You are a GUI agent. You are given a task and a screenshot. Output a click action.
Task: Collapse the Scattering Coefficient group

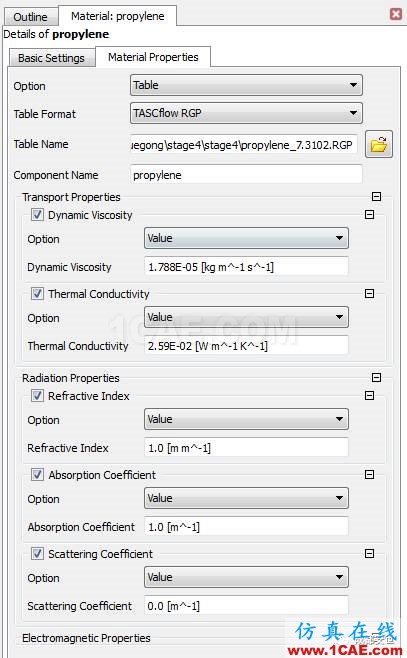tap(369, 554)
